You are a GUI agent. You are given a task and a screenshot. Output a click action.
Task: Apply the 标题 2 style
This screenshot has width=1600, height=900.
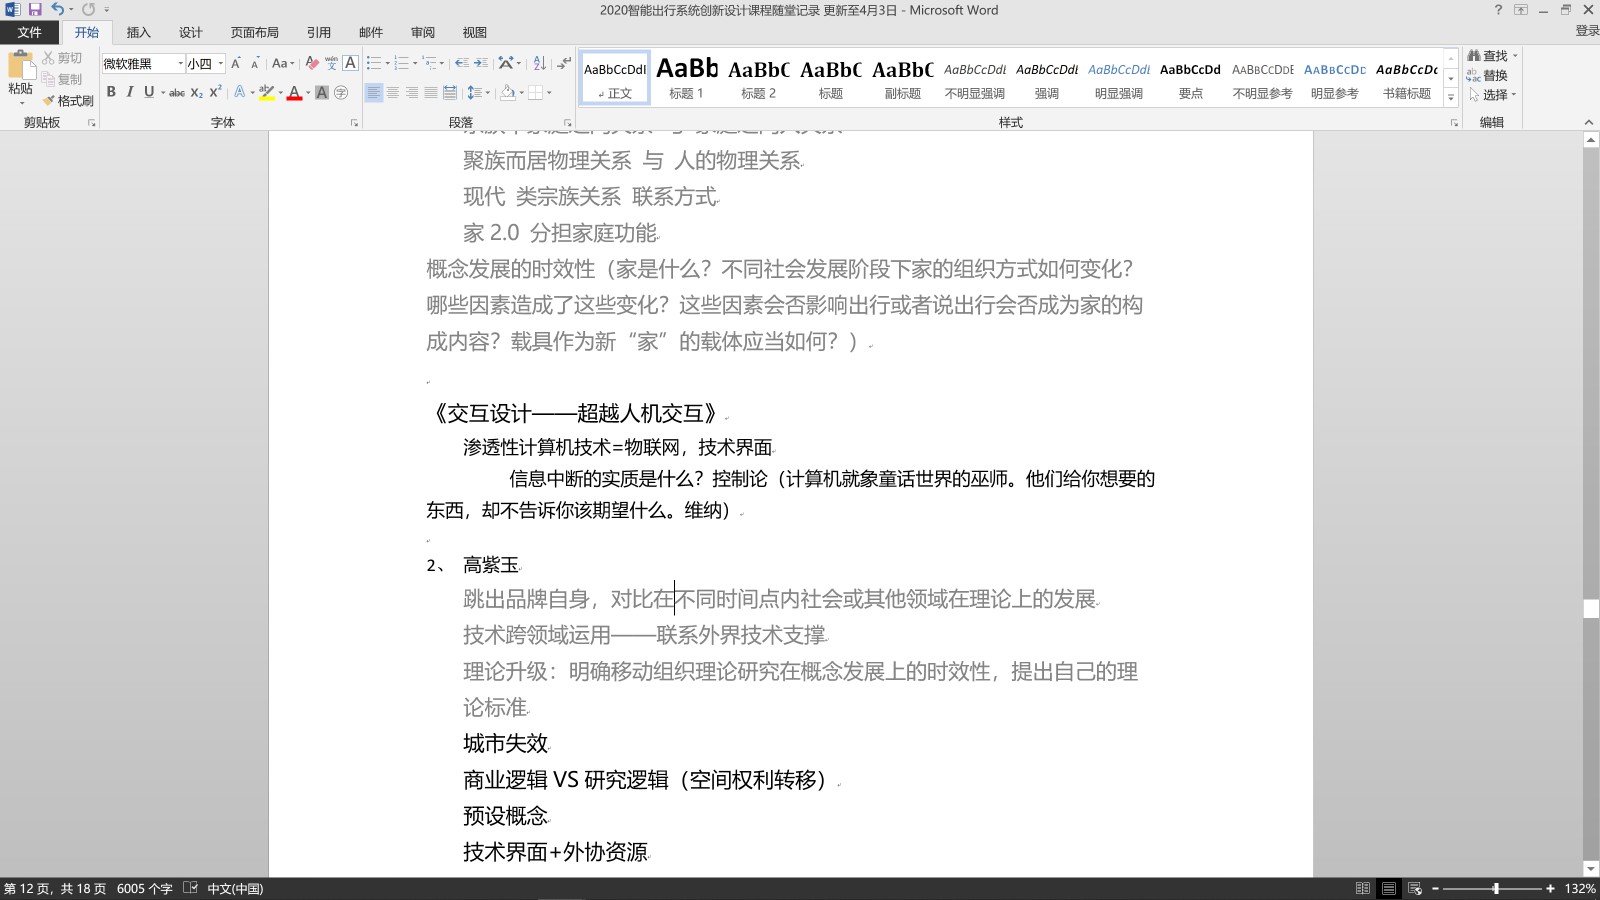click(x=759, y=77)
